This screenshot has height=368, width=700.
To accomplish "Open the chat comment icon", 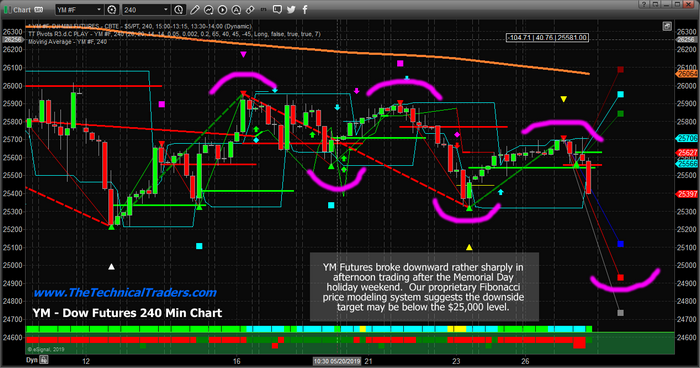I will tap(277, 9).
